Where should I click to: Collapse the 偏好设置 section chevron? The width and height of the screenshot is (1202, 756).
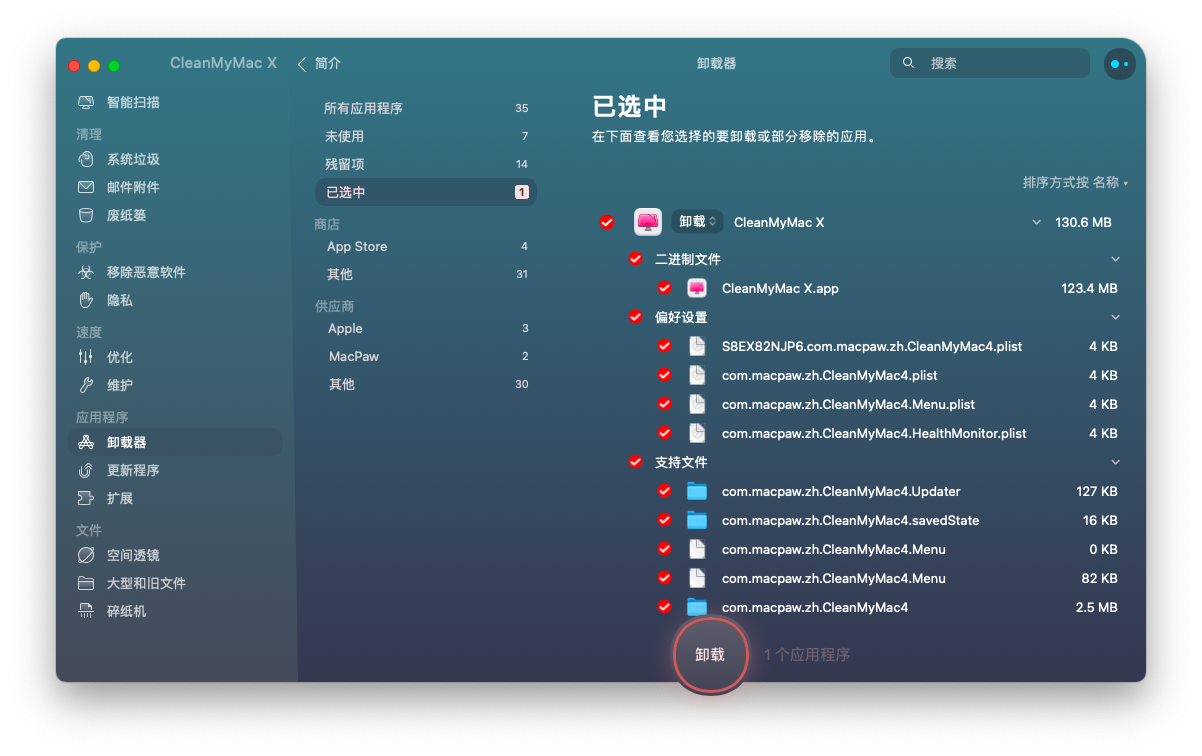1116,317
